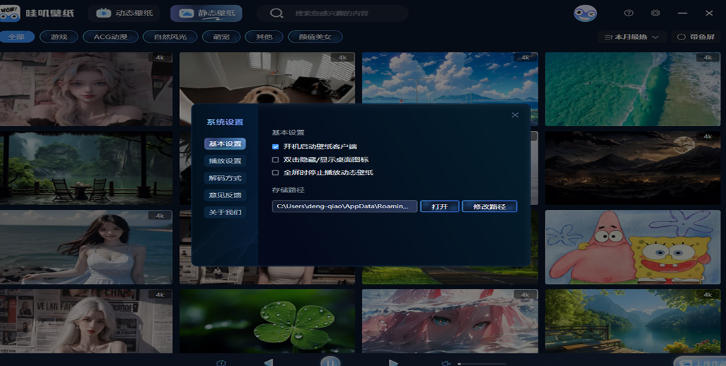Click the search magnifier icon
Screen dimensions: 726x366
coord(276,13)
